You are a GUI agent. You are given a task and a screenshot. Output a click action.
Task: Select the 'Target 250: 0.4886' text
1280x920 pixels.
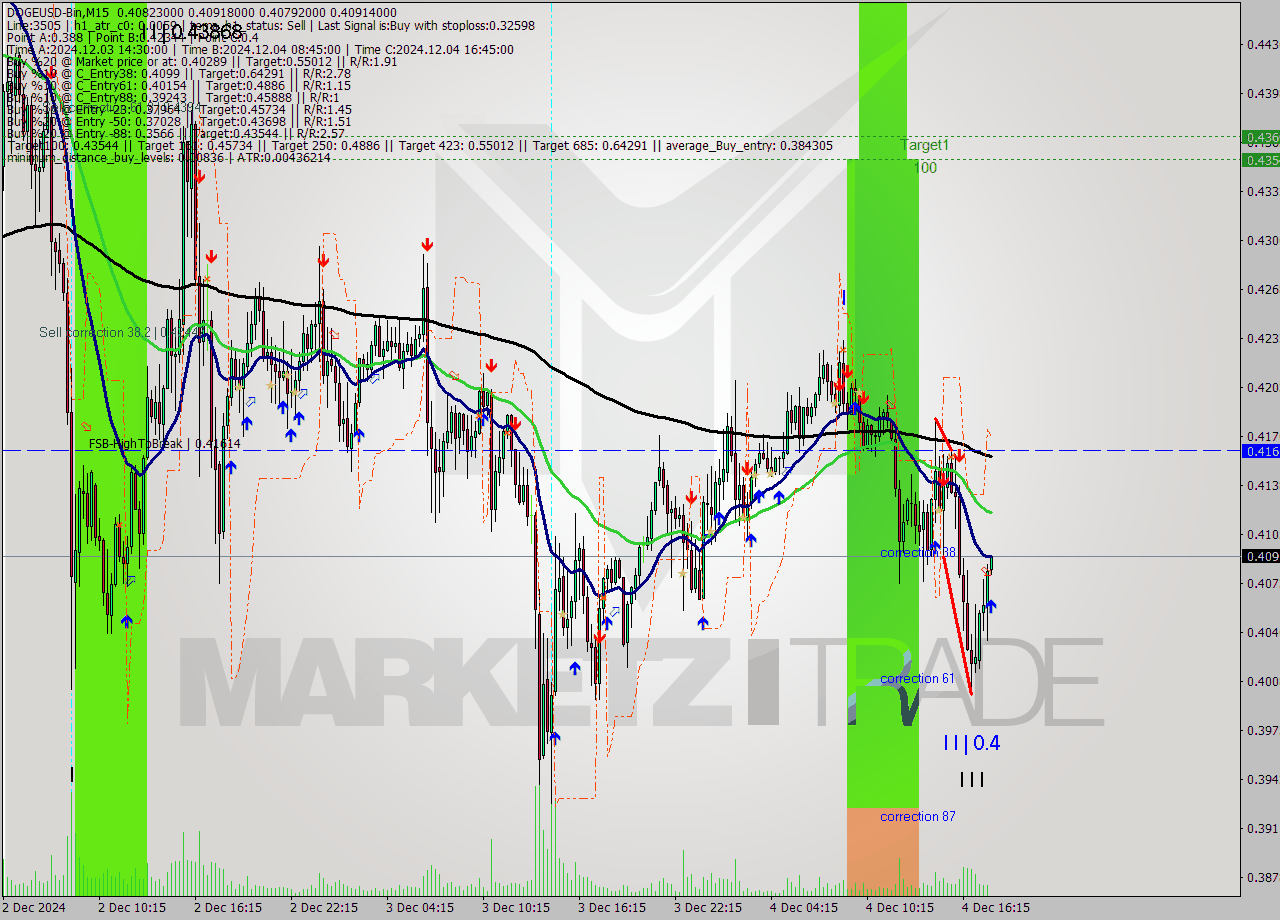click(x=328, y=145)
